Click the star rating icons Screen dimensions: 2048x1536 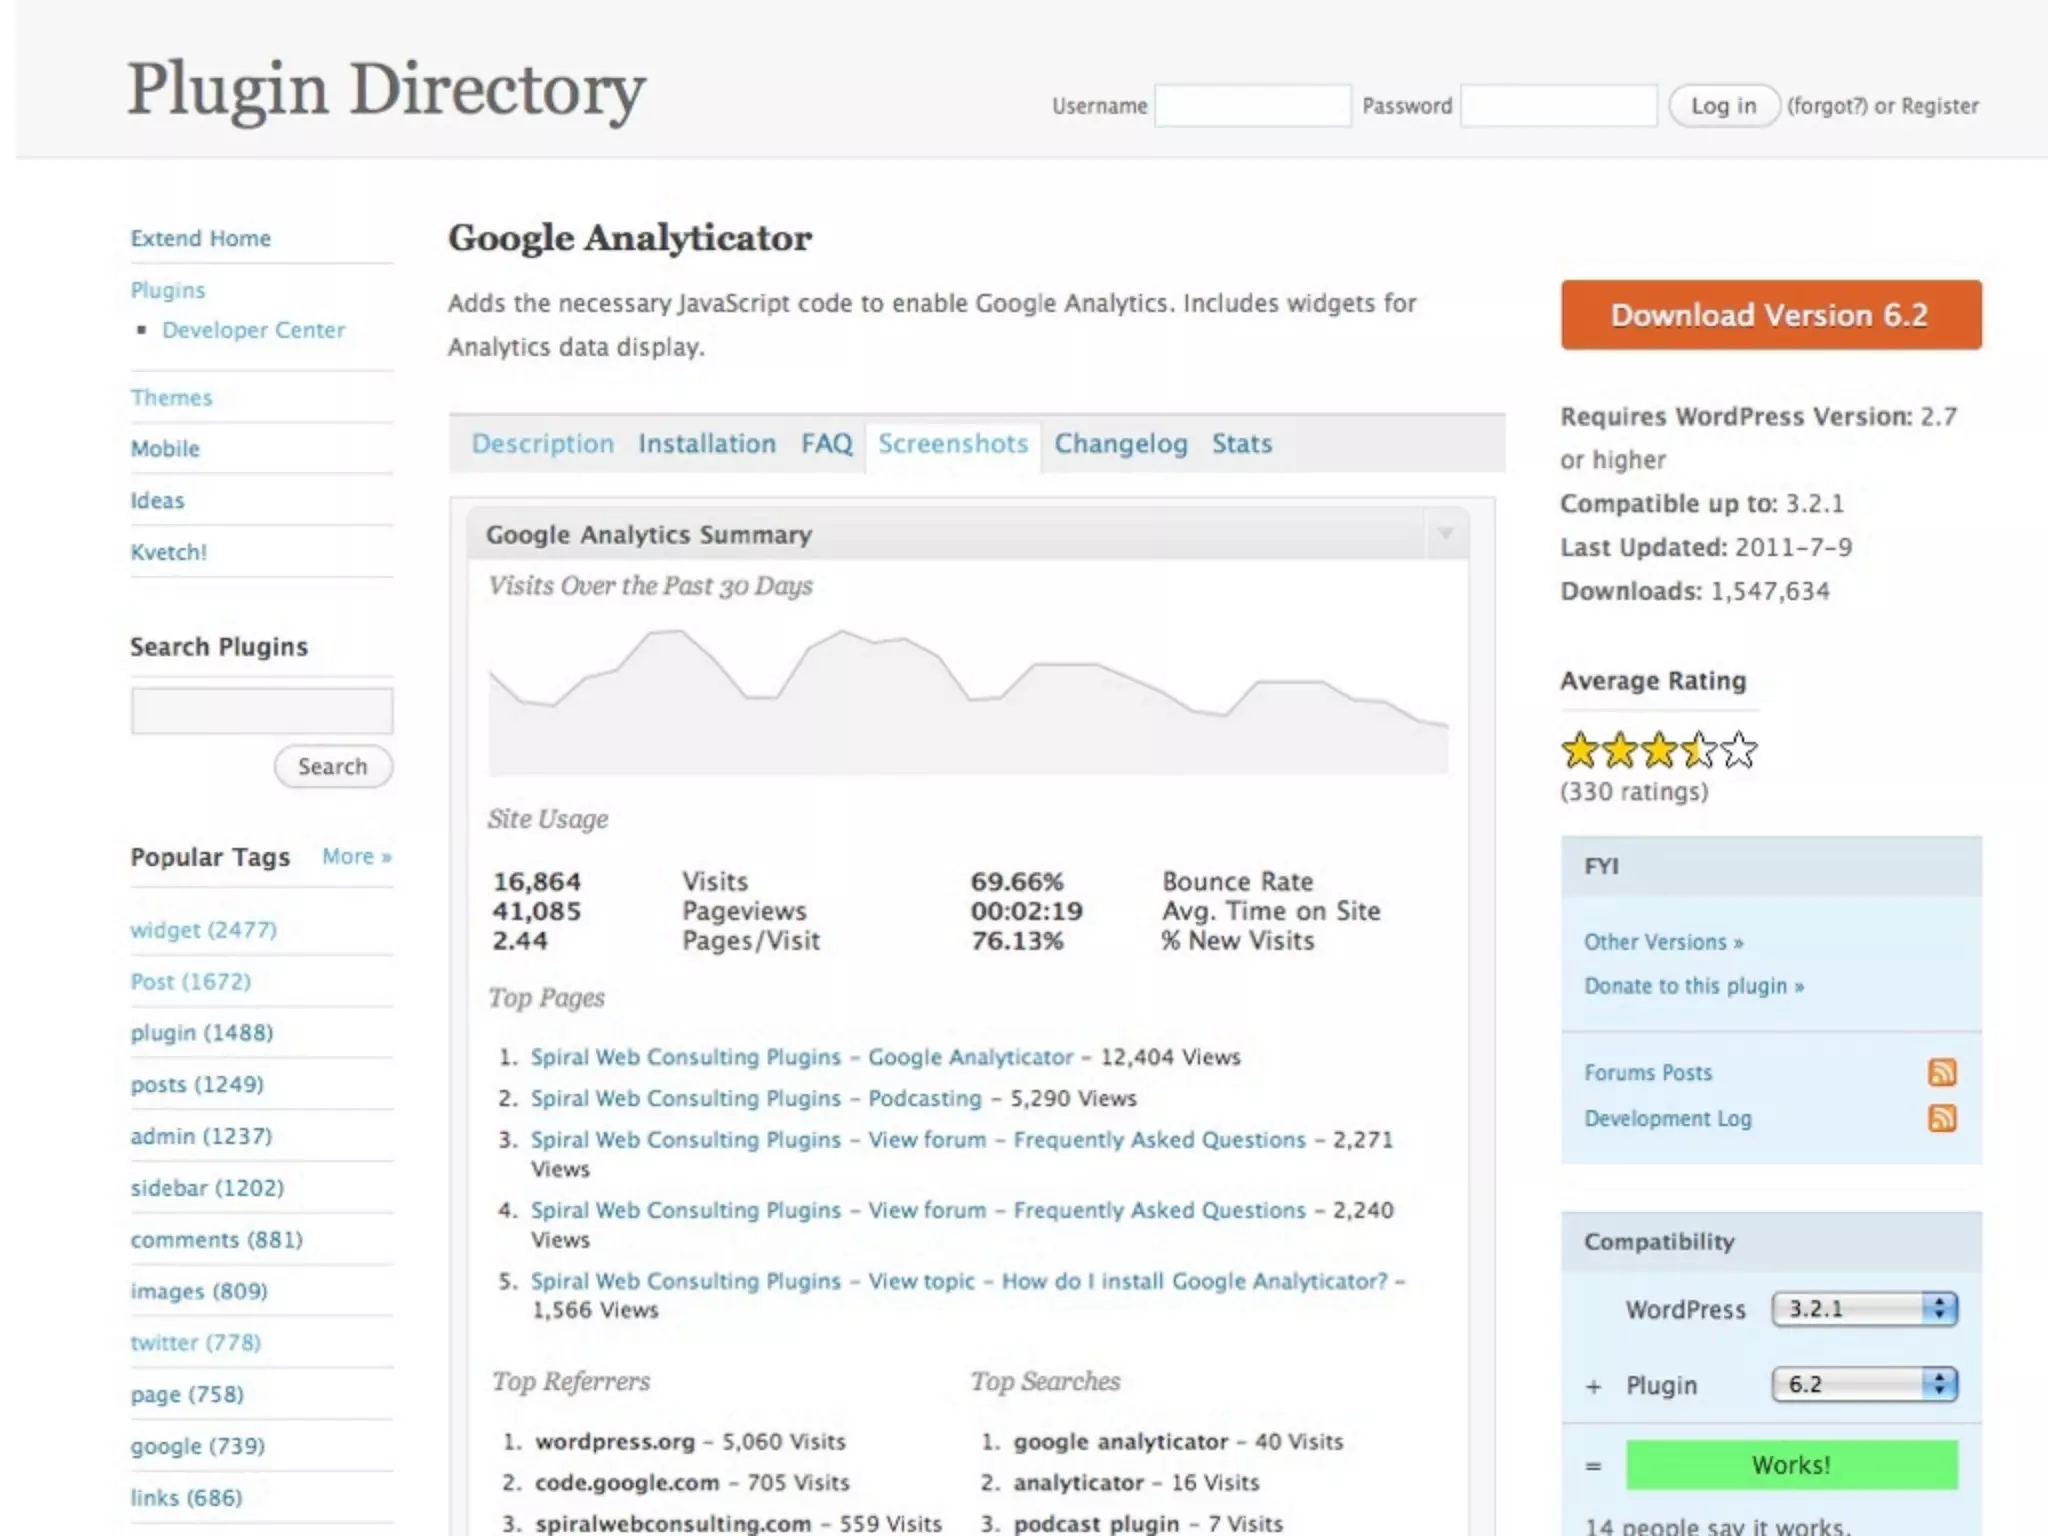click(x=1658, y=750)
